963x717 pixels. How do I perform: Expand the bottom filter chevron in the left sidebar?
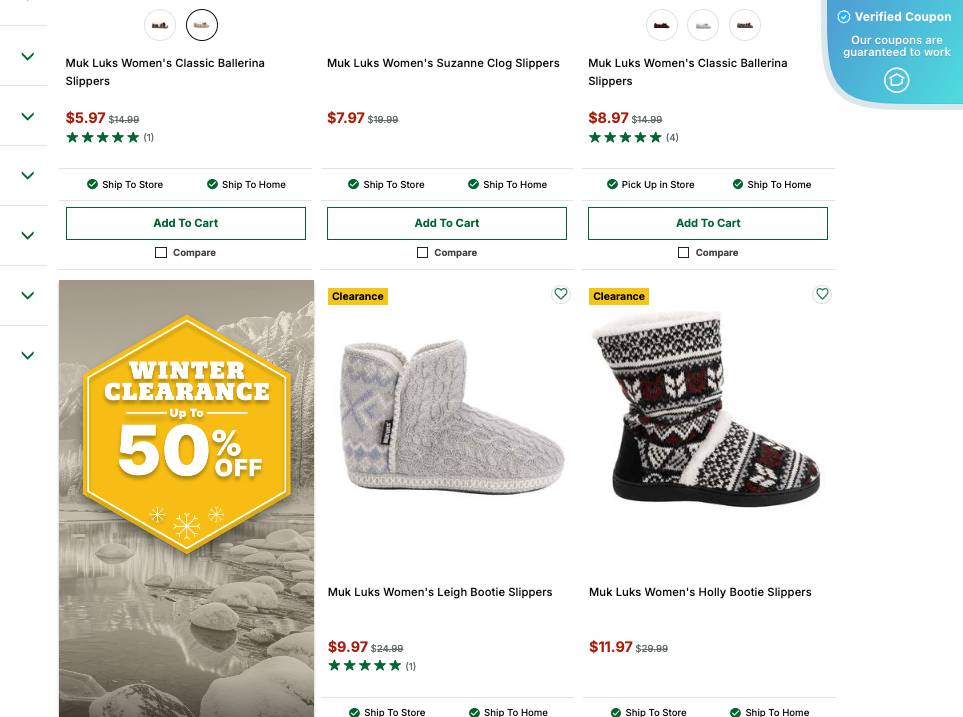[27, 355]
